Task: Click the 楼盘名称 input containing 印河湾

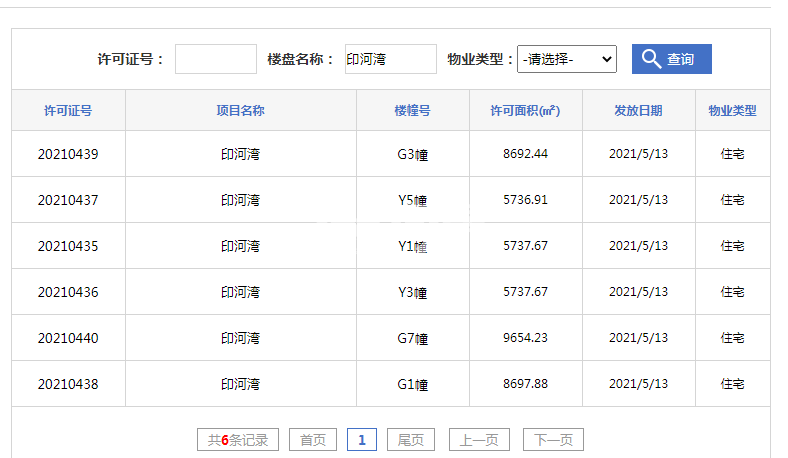Action: pos(390,59)
